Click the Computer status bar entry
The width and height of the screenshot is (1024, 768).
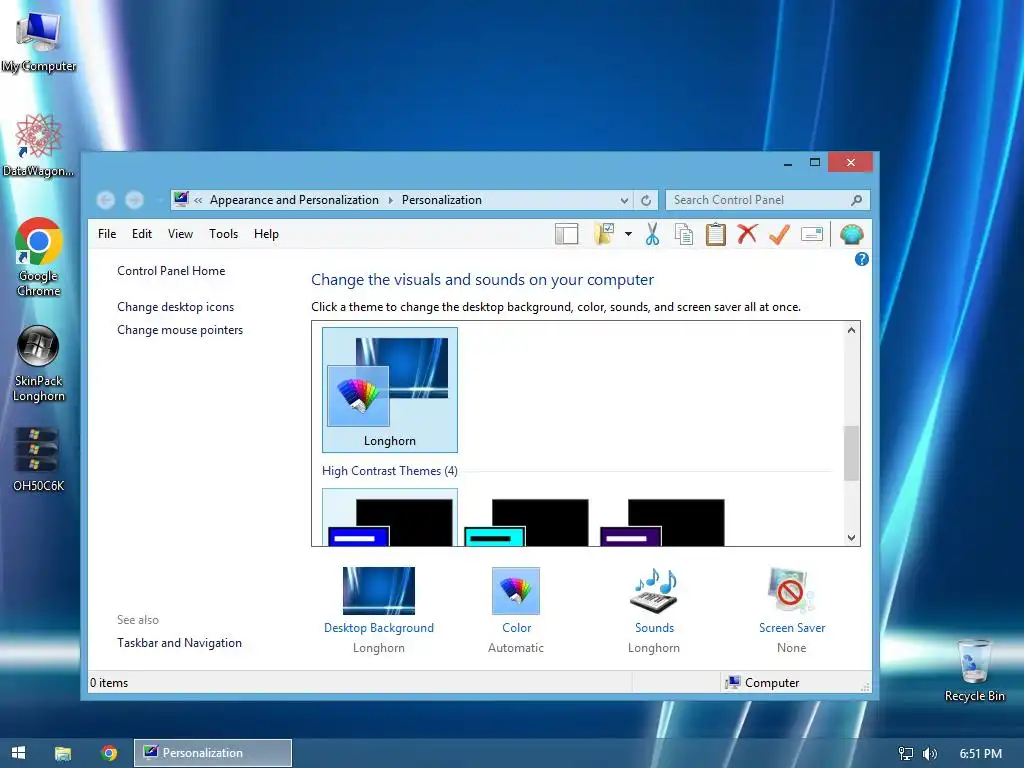coord(762,682)
